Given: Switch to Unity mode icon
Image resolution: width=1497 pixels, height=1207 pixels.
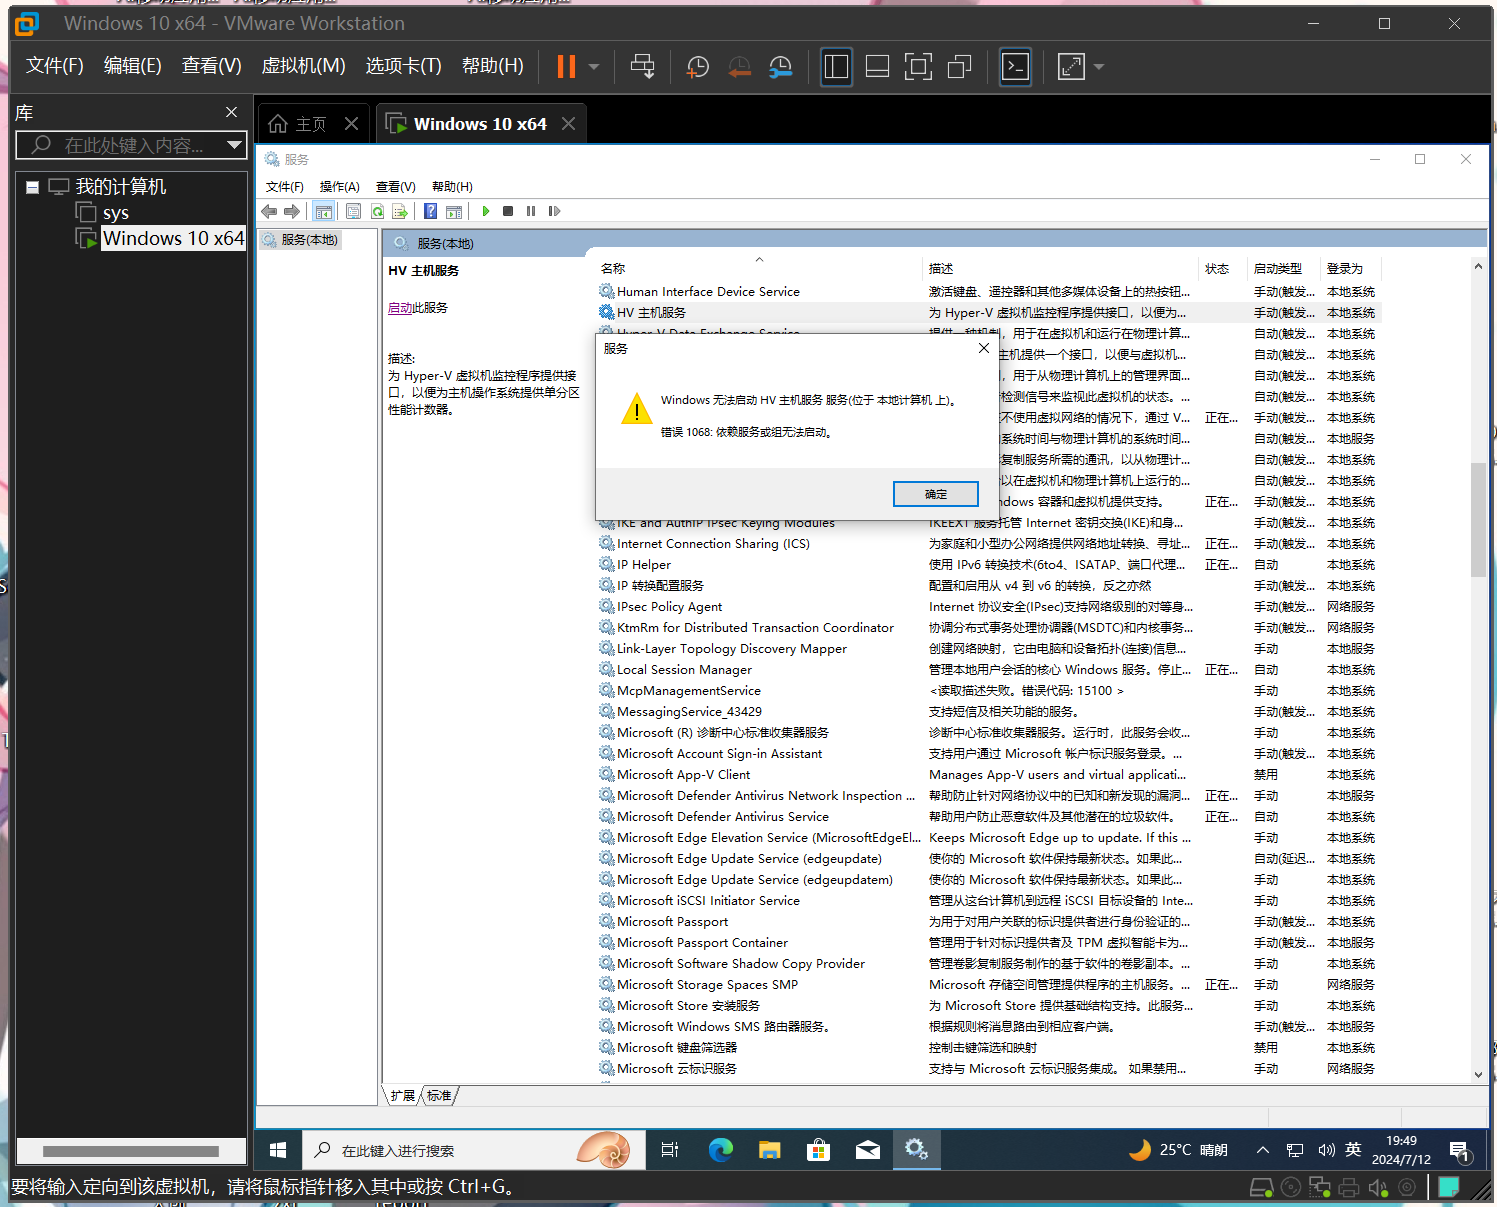Looking at the screenshot, I should [959, 67].
